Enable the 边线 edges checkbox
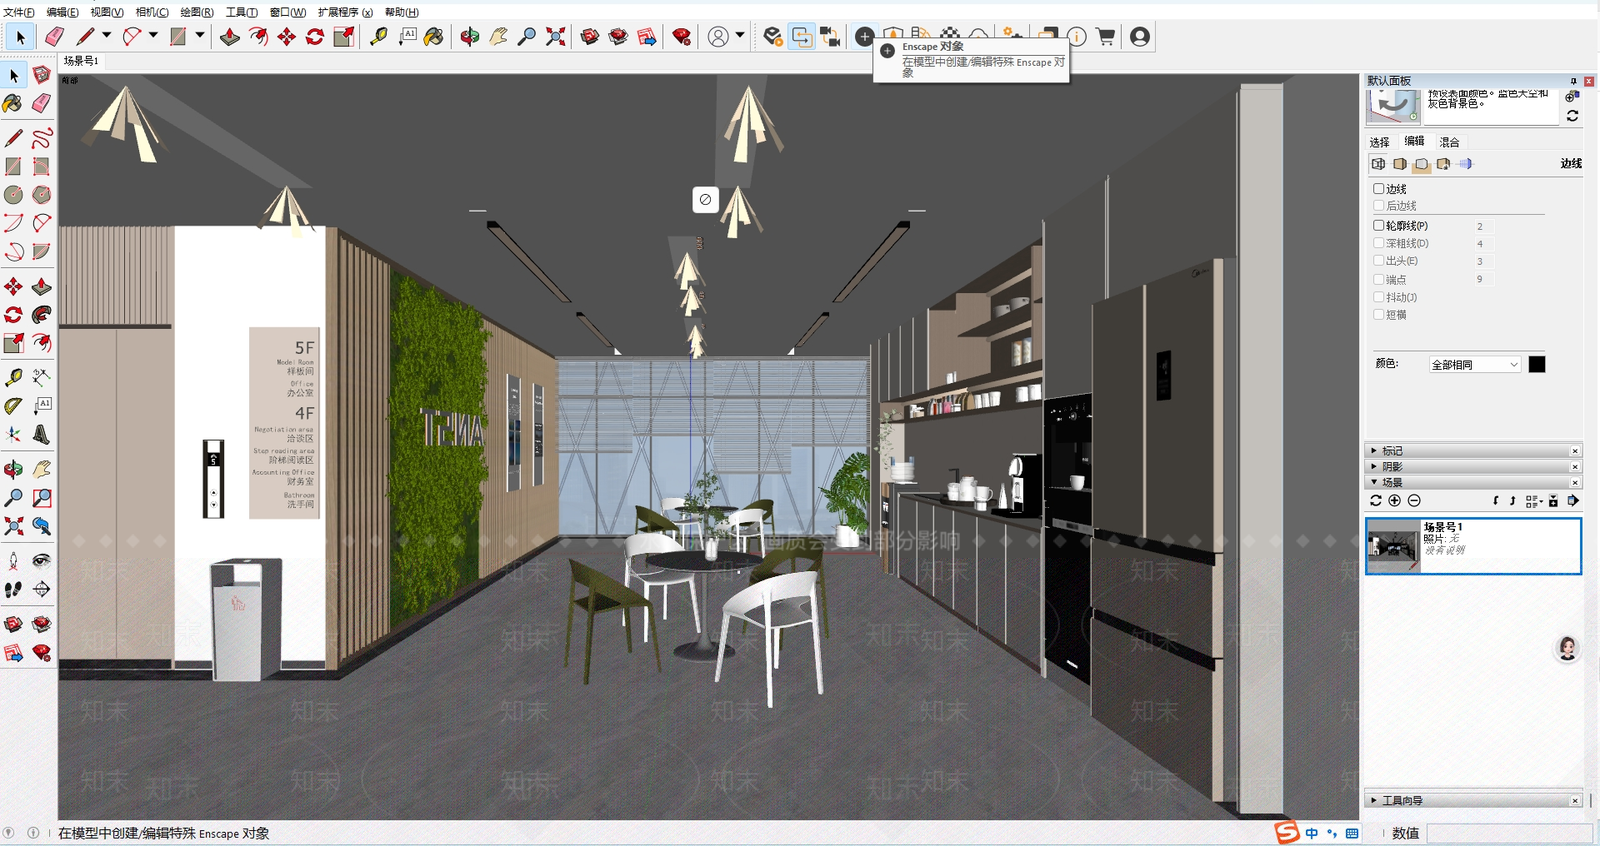Image resolution: width=1600 pixels, height=846 pixels. 1379,188
